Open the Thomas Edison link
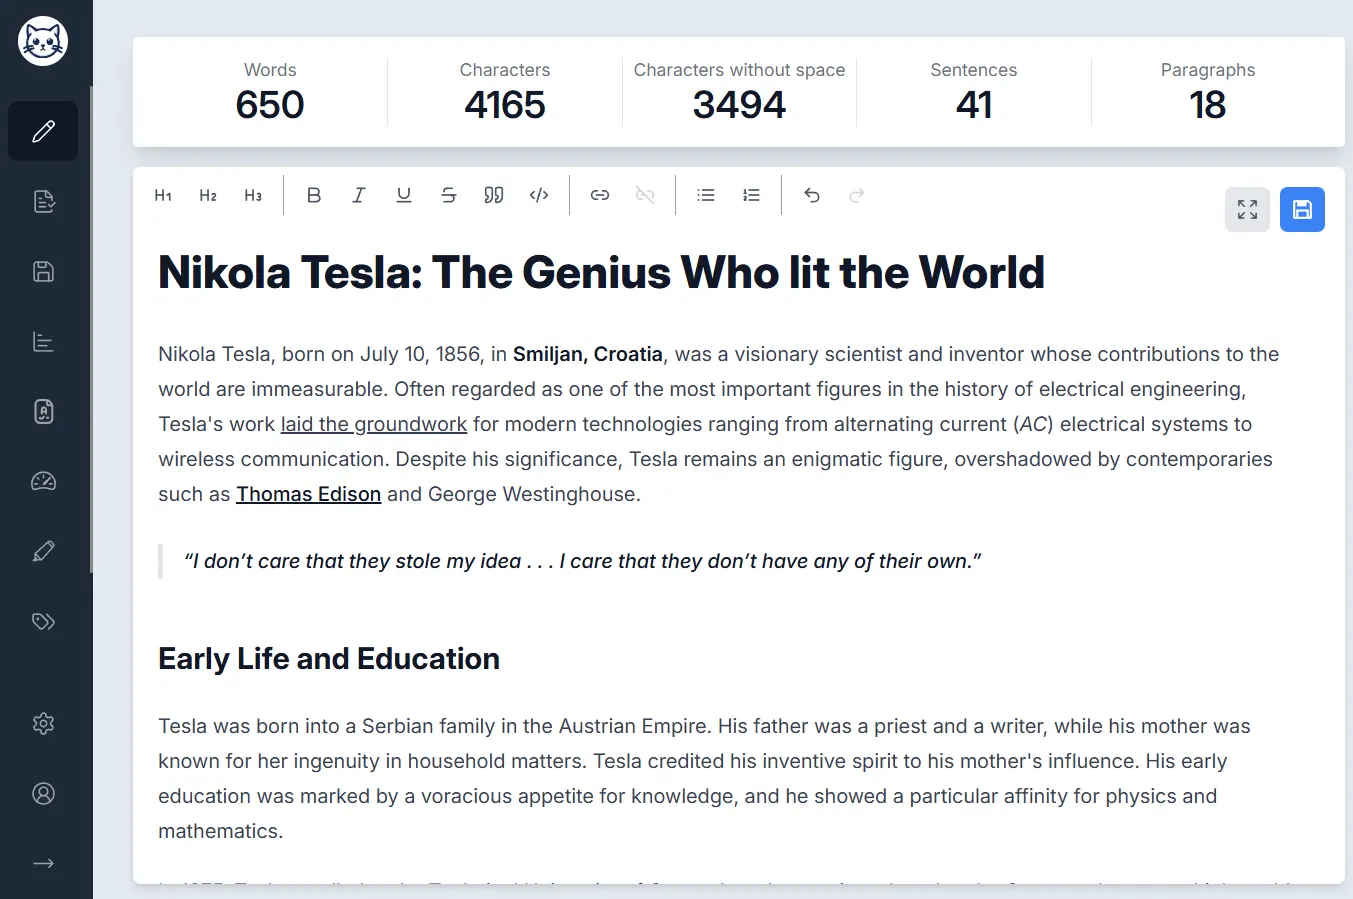The width and height of the screenshot is (1353, 899). pos(308,494)
